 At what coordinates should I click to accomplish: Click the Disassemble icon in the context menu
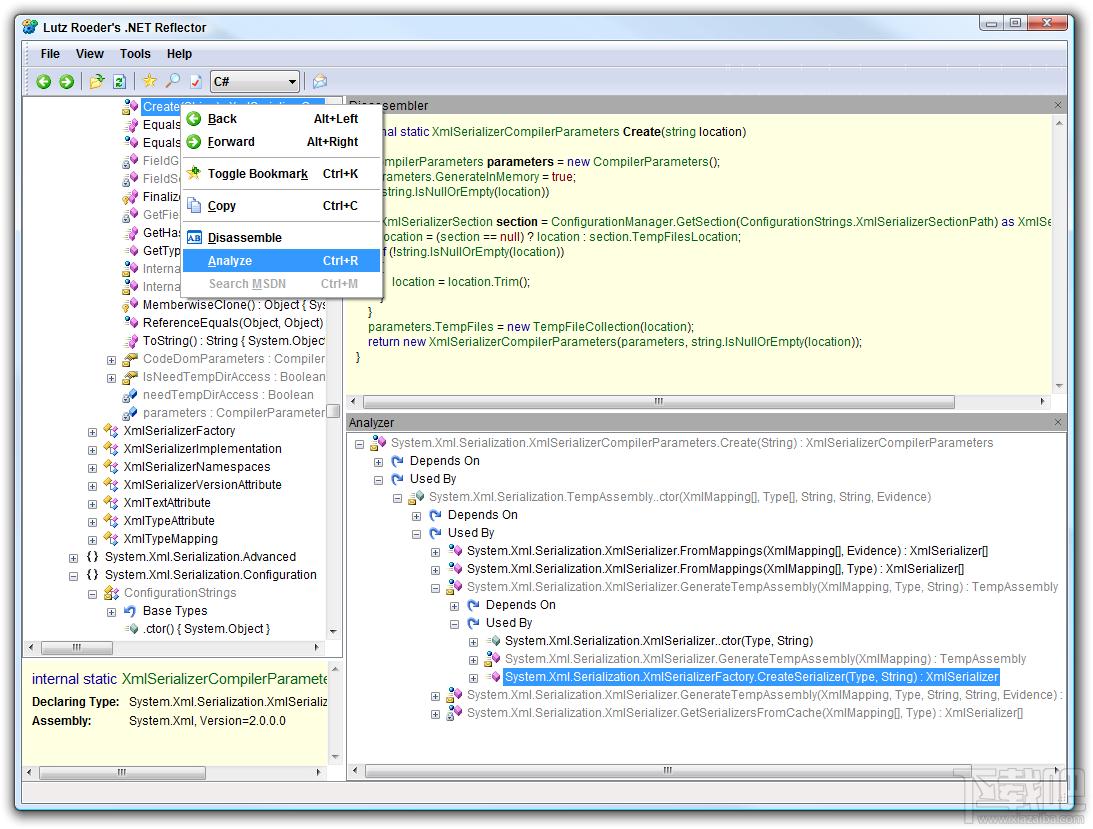[194, 238]
